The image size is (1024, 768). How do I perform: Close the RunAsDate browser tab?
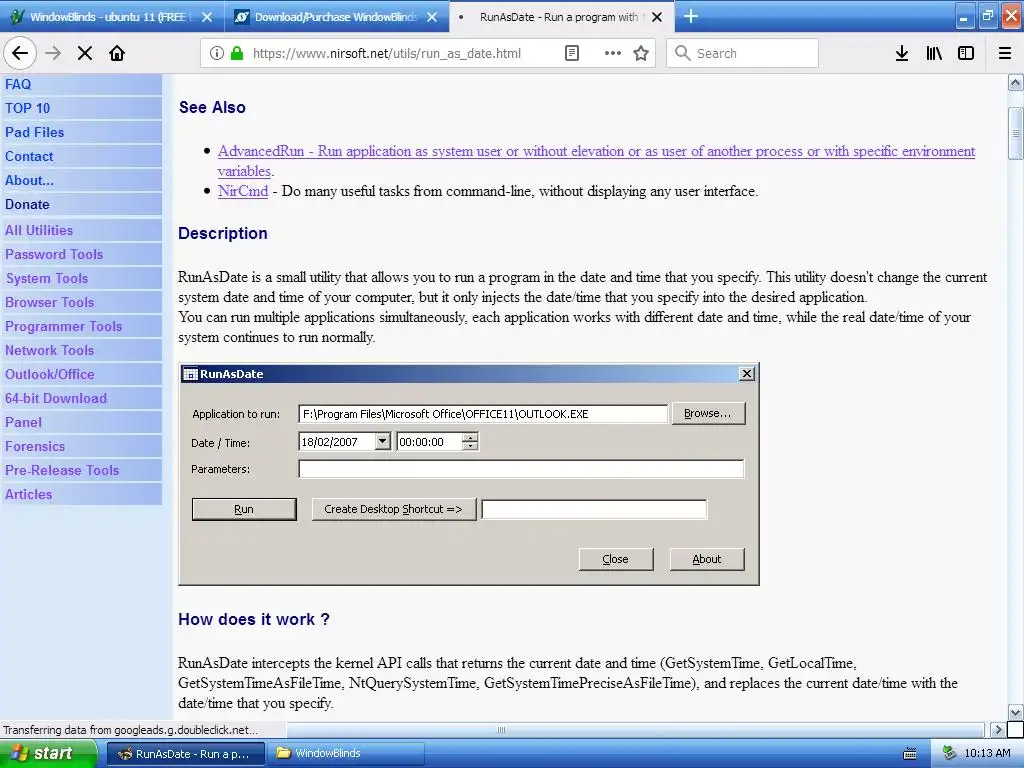[x=657, y=17]
